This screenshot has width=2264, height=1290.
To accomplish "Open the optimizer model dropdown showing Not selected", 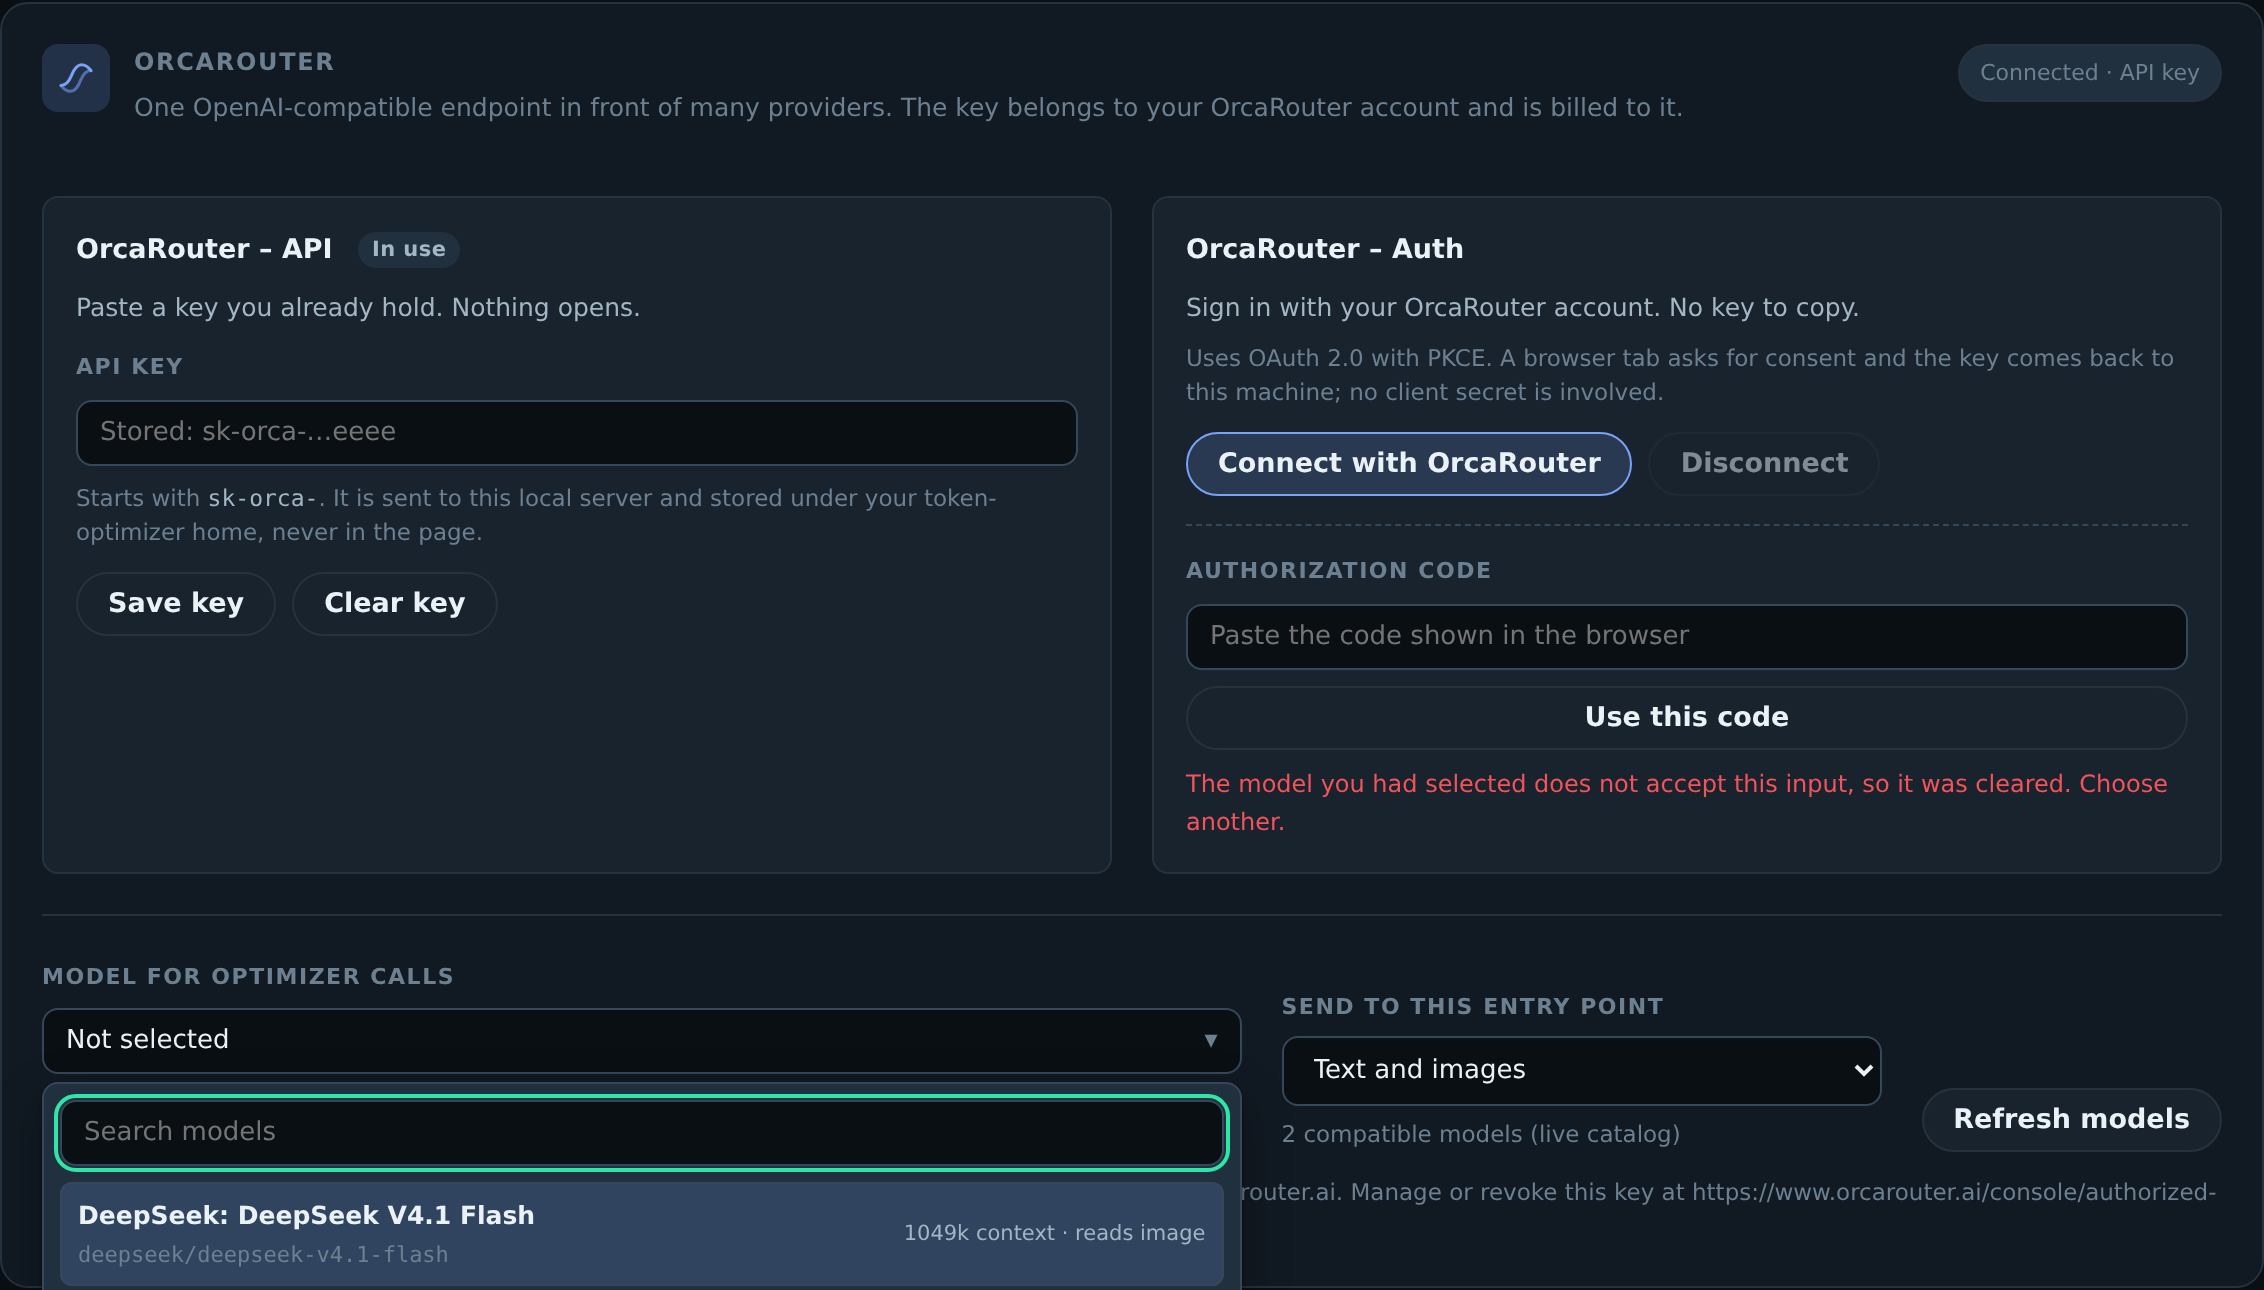I will (x=642, y=1040).
